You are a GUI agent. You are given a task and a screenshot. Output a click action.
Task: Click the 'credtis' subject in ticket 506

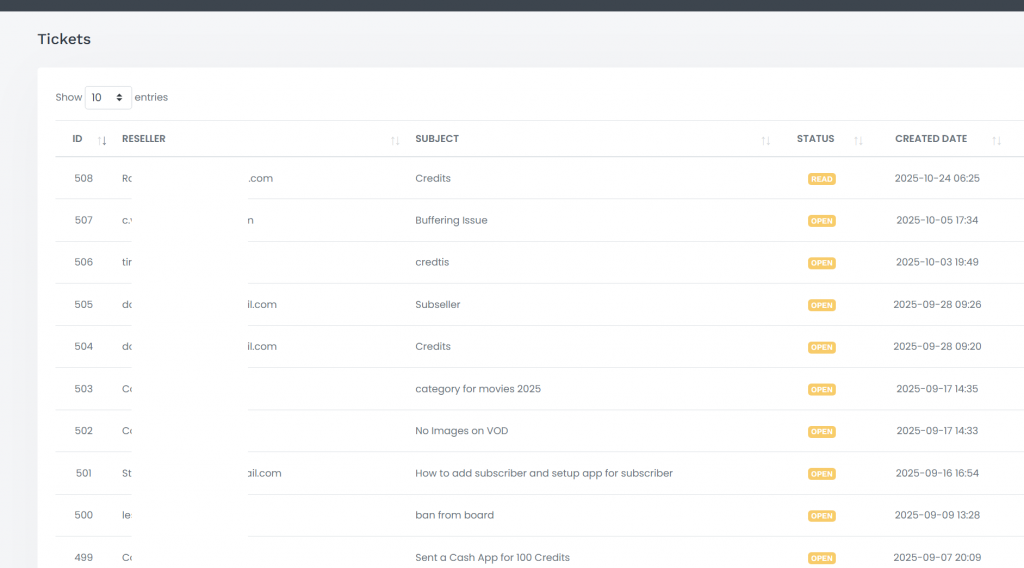[x=433, y=262]
